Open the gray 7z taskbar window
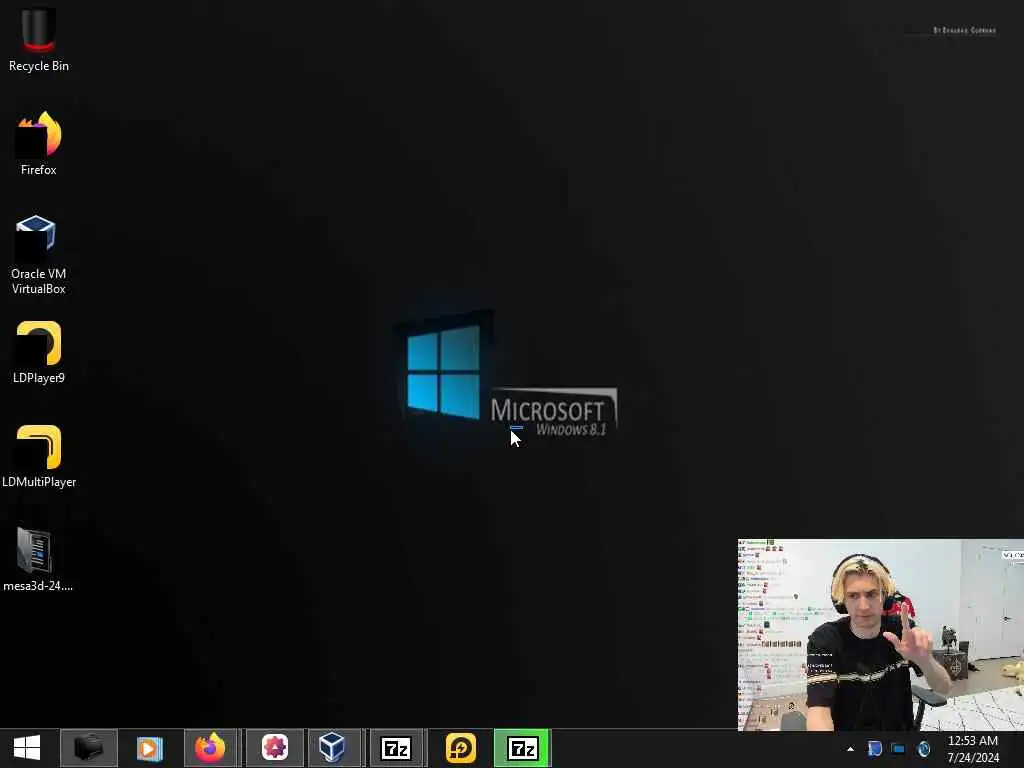This screenshot has height=768, width=1024. click(x=396, y=748)
